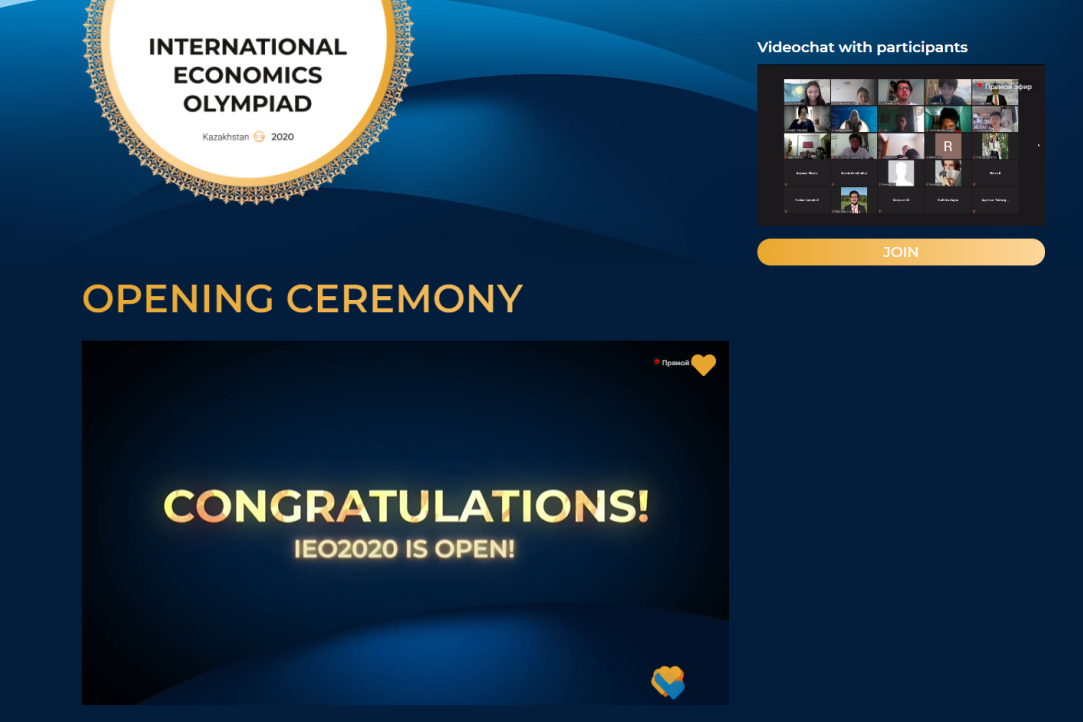
Task: Select the bottom-row participant wearing a red tie
Action: point(853,199)
